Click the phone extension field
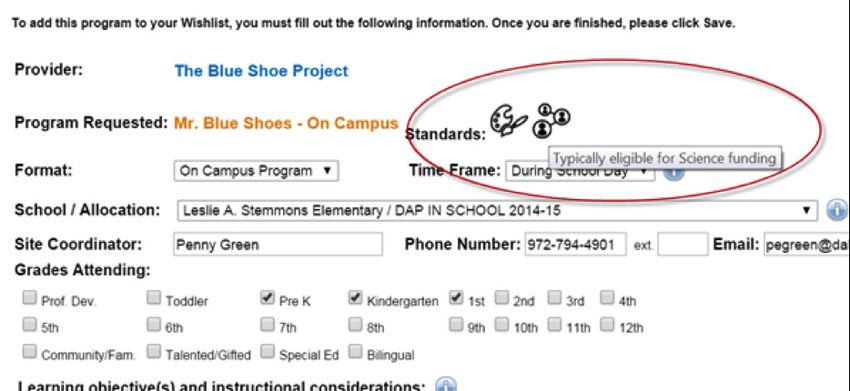The width and height of the screenshot is (850, 391). pos(682,245)
